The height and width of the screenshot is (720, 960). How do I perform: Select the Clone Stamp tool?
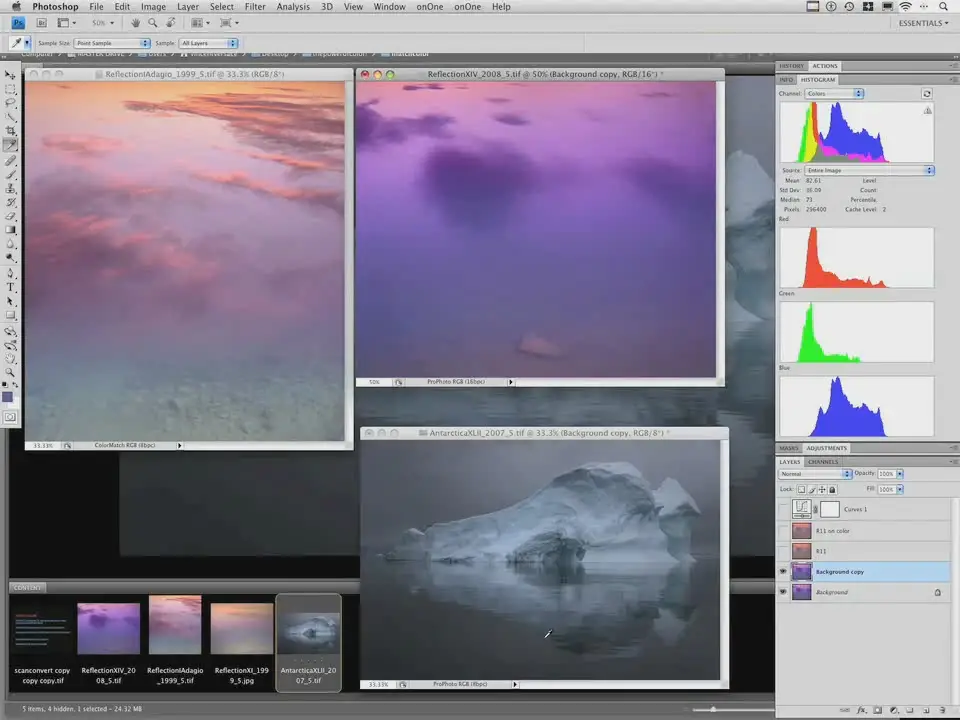10,189
